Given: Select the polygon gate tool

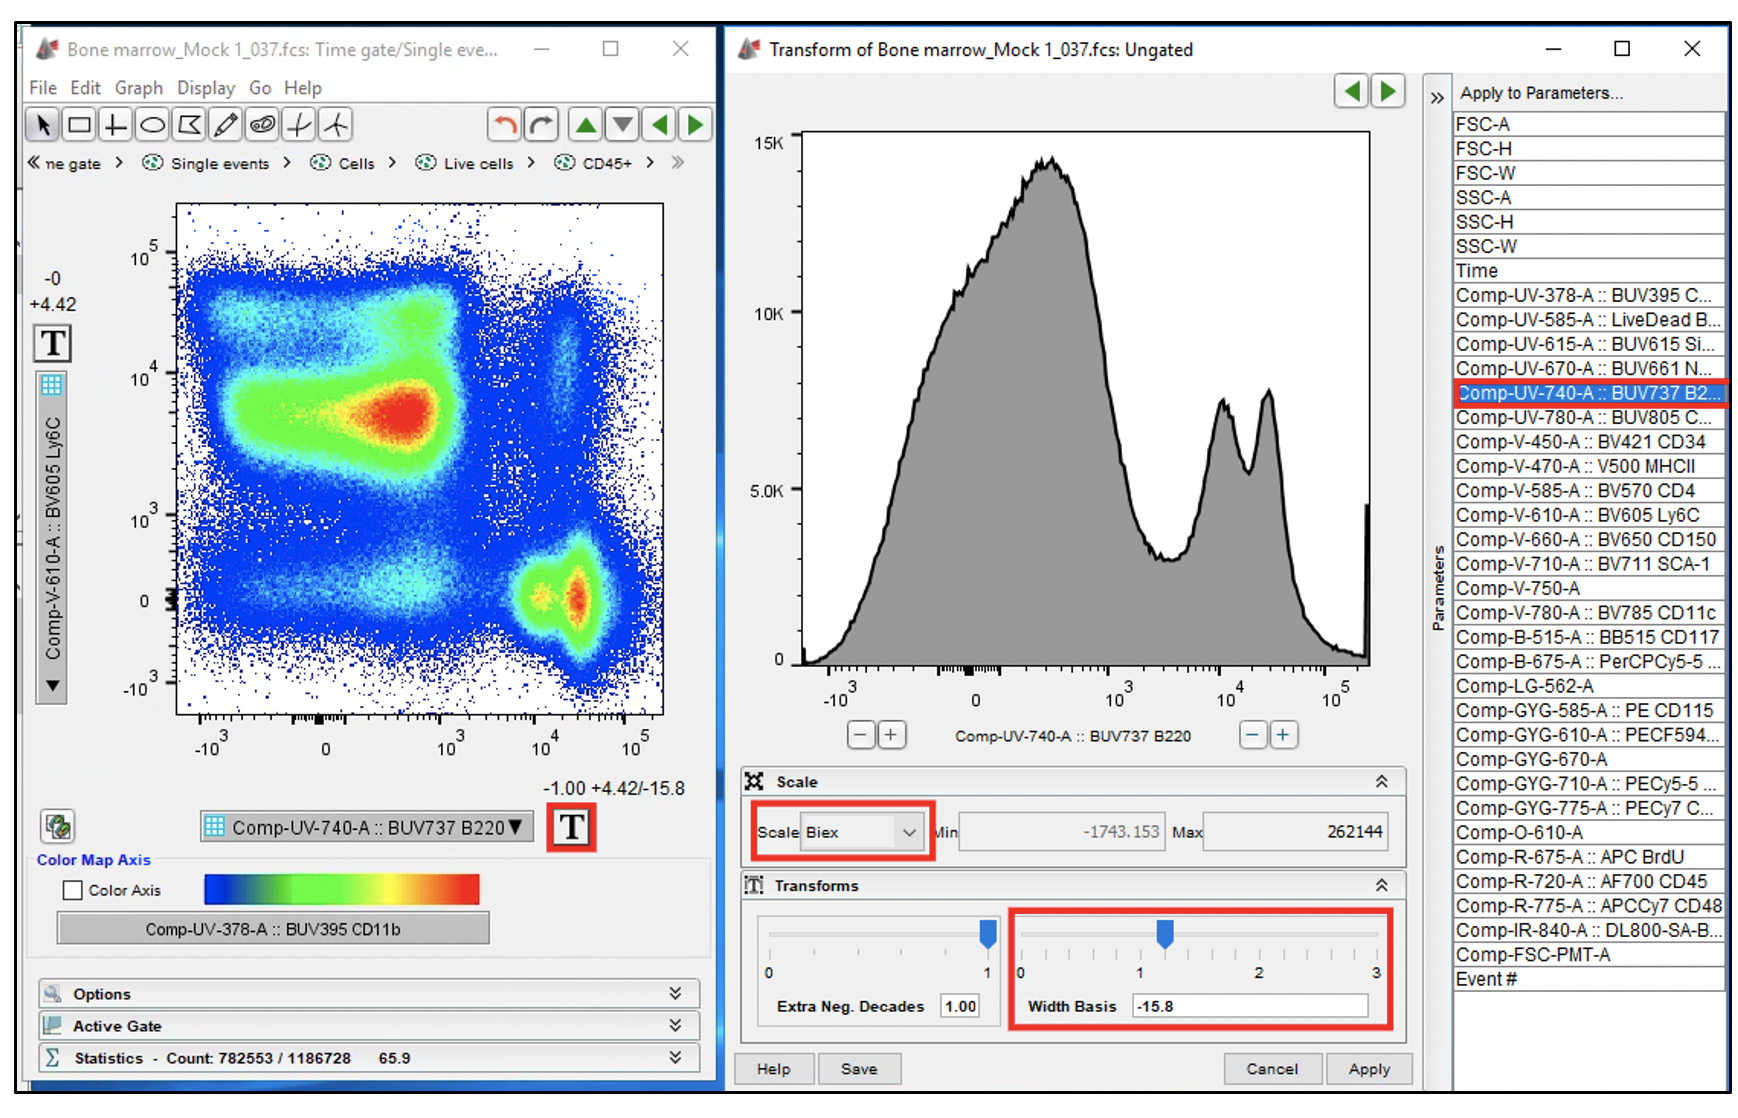Looking at the screenshot, I should coord(189,125).
